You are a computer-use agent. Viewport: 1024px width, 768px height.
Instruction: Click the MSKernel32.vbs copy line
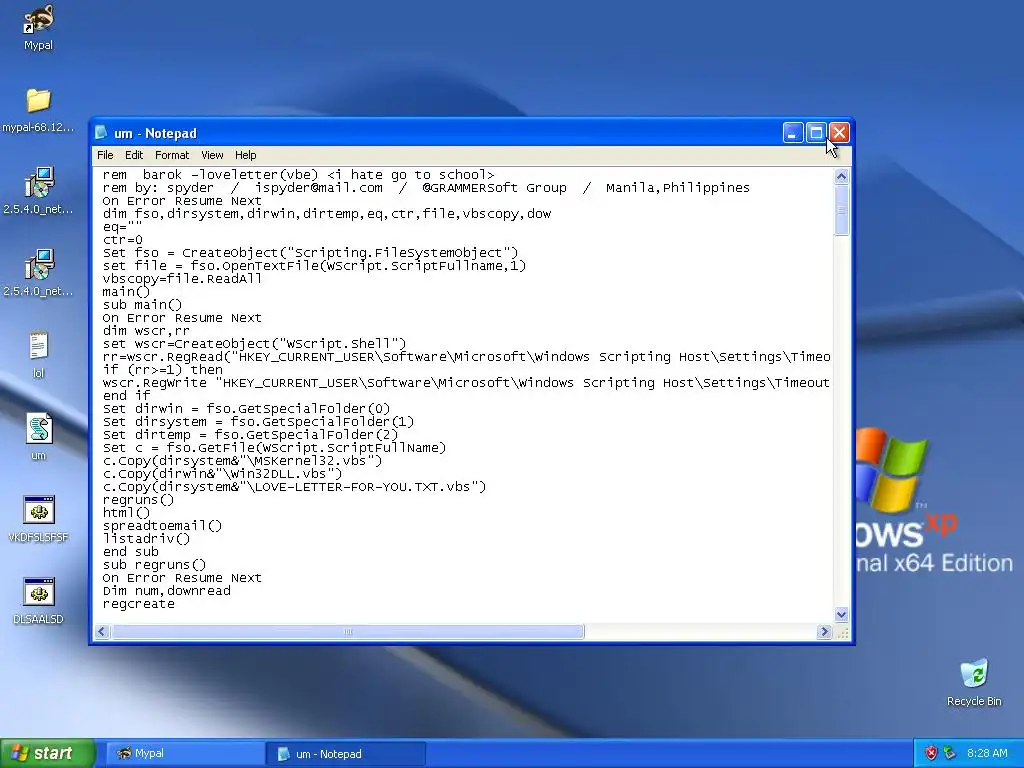pos(242,461)
